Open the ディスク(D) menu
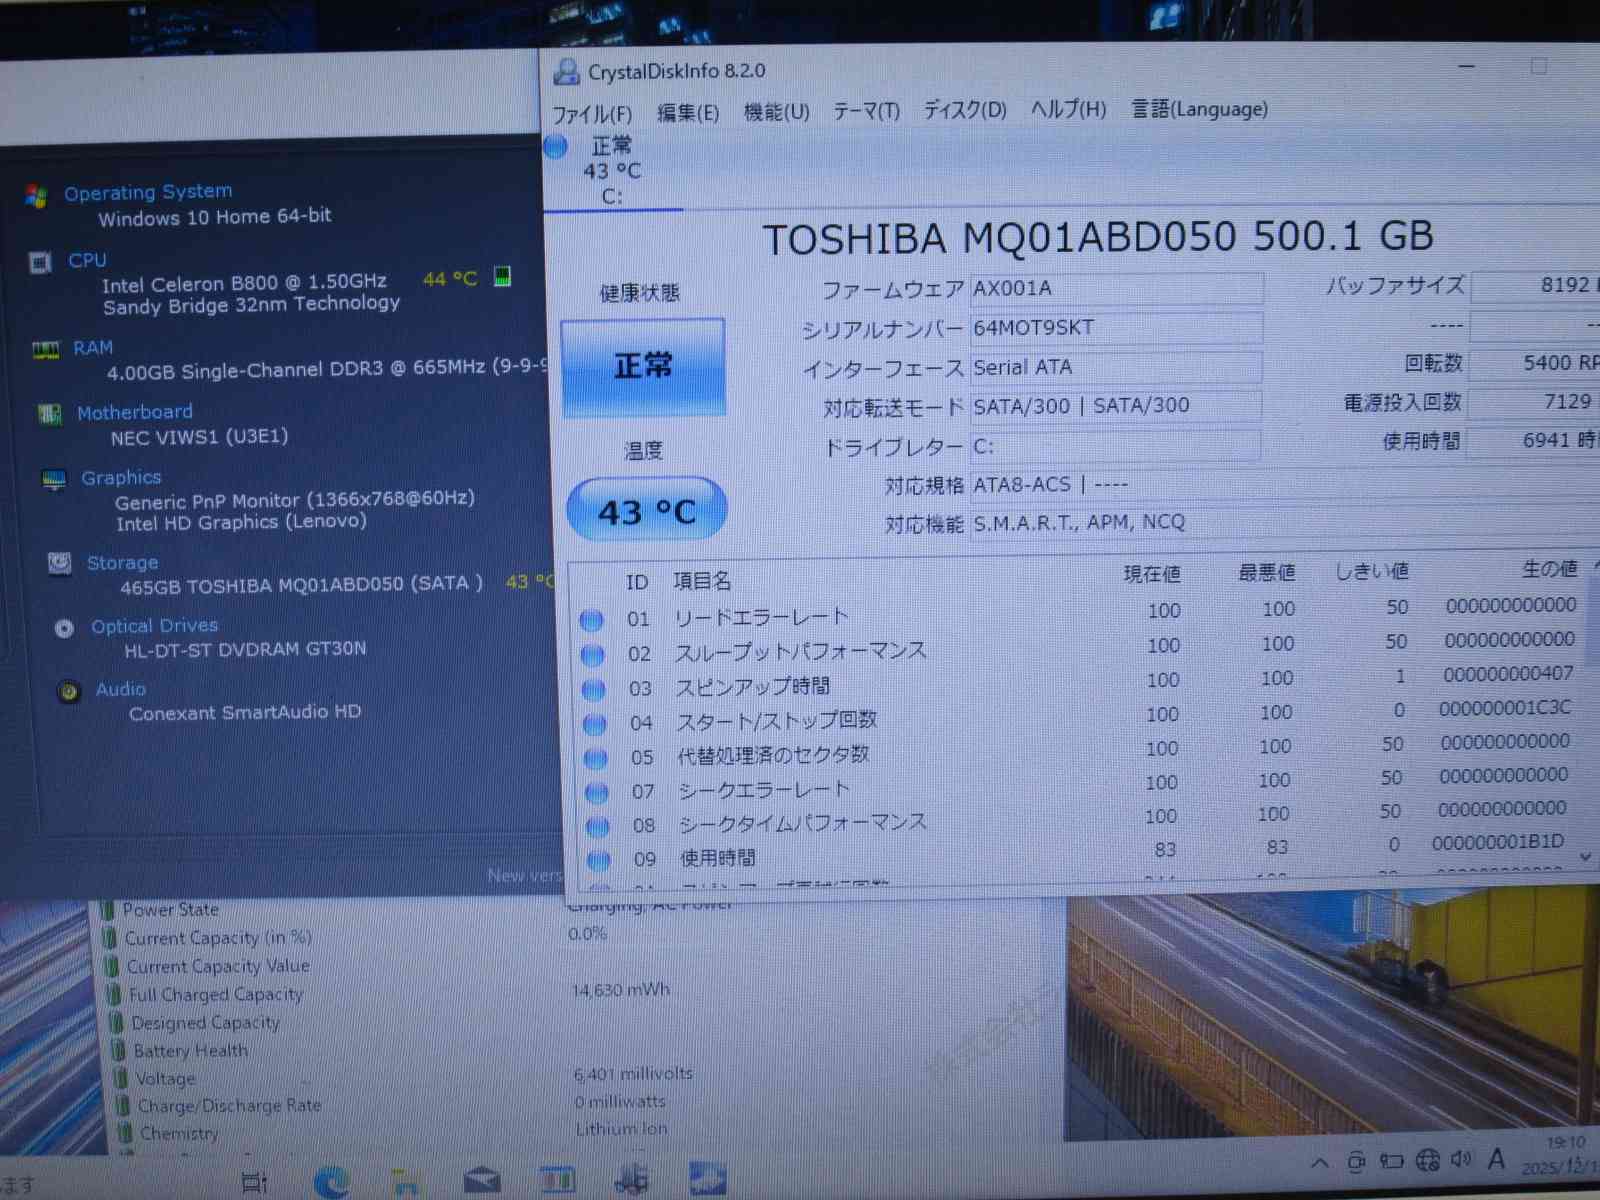Viewport: 1600px width, 1200px height. (x=964, y=110)
